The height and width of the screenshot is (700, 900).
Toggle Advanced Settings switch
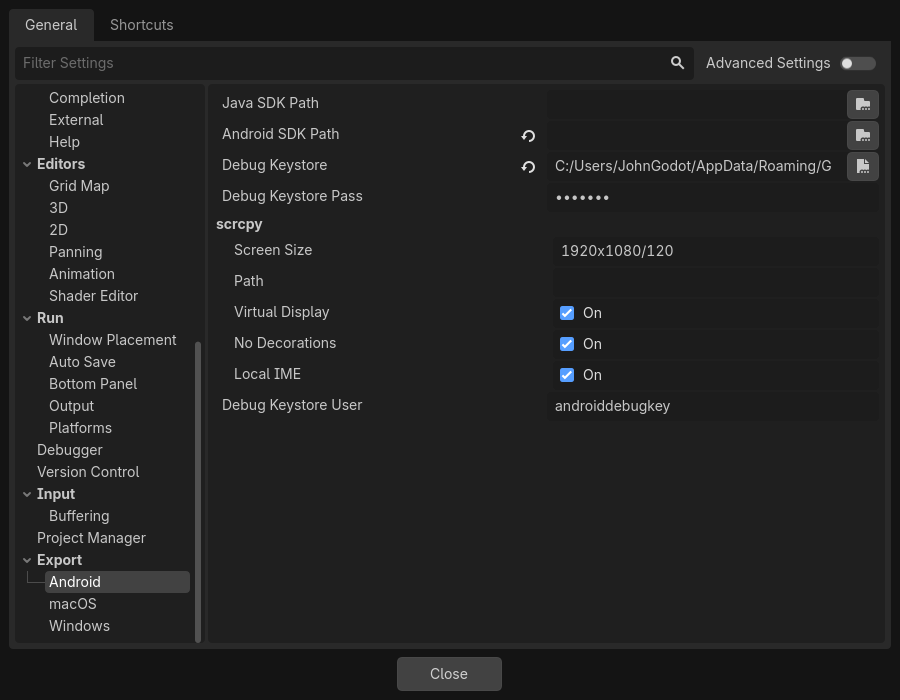[x=858, y=63]
